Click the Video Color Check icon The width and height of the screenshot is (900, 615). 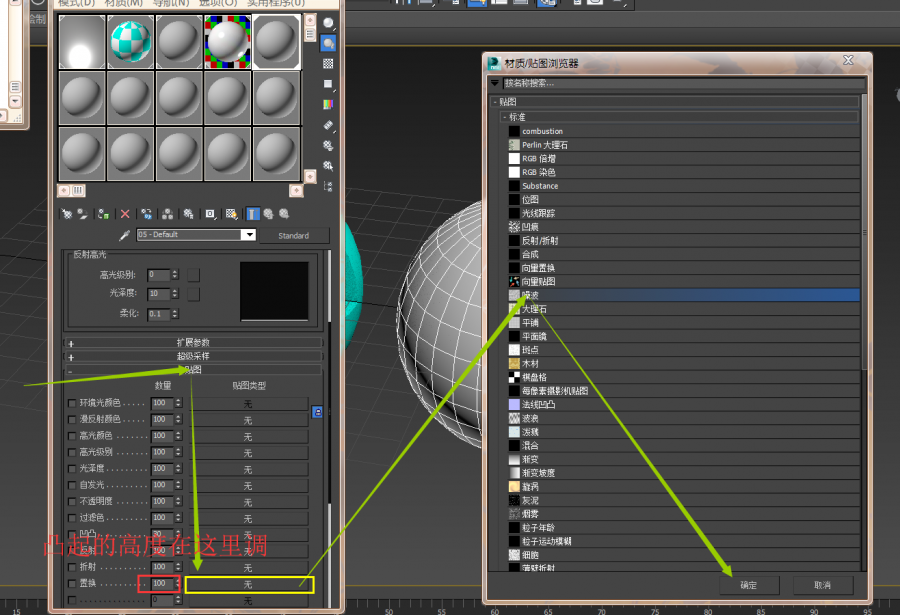(x=328, y=104)
